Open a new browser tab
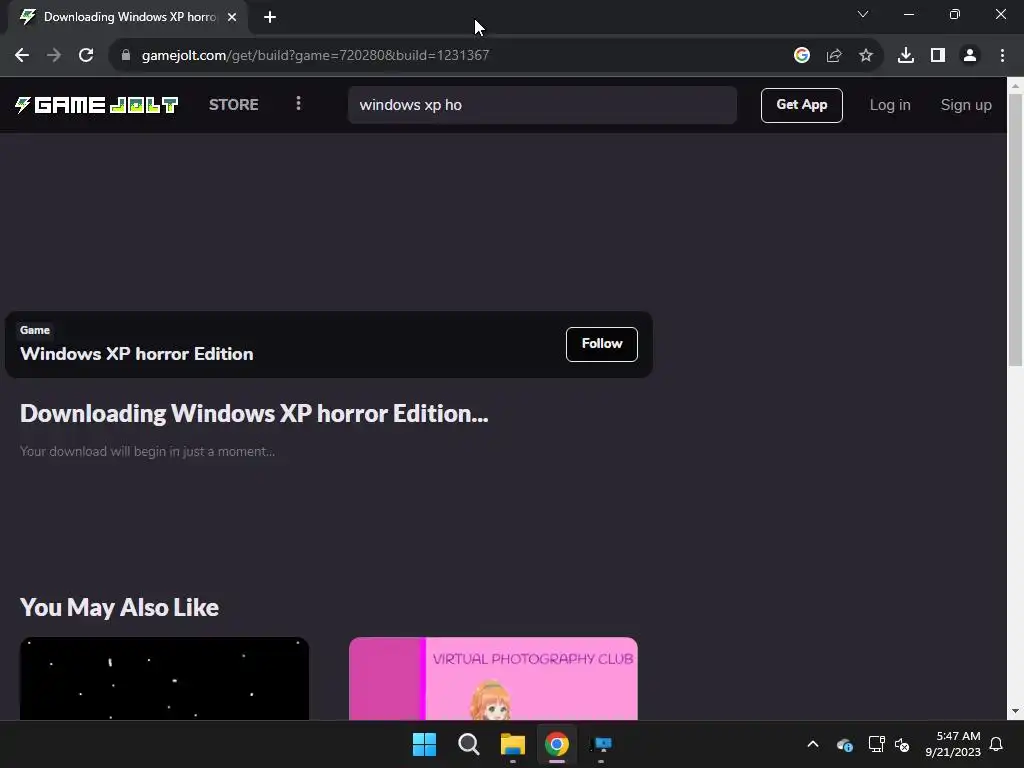This screenshot has width=1024, height=768. (x=270, y=17)
